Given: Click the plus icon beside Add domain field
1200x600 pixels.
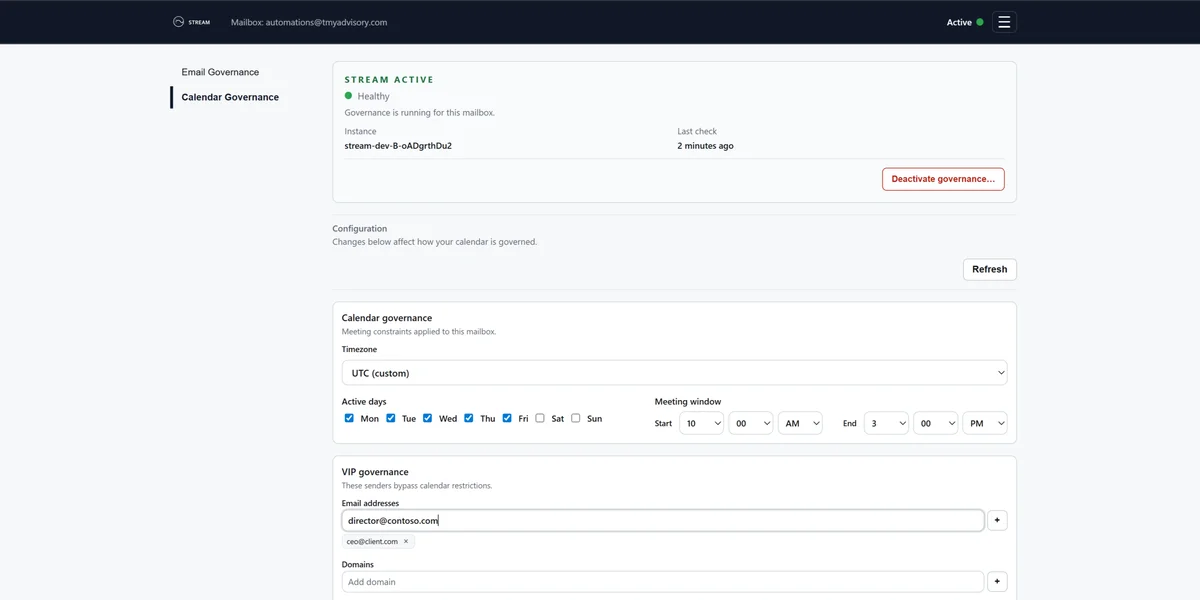Looking at the screenshot, I should [997, 582].
